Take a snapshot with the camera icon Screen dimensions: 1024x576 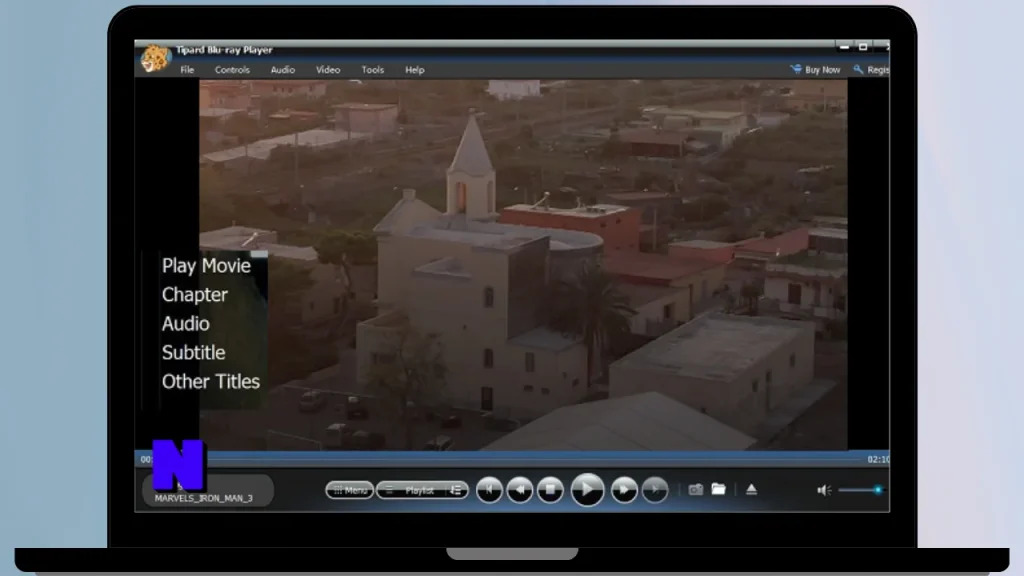[x=696, y=489]
